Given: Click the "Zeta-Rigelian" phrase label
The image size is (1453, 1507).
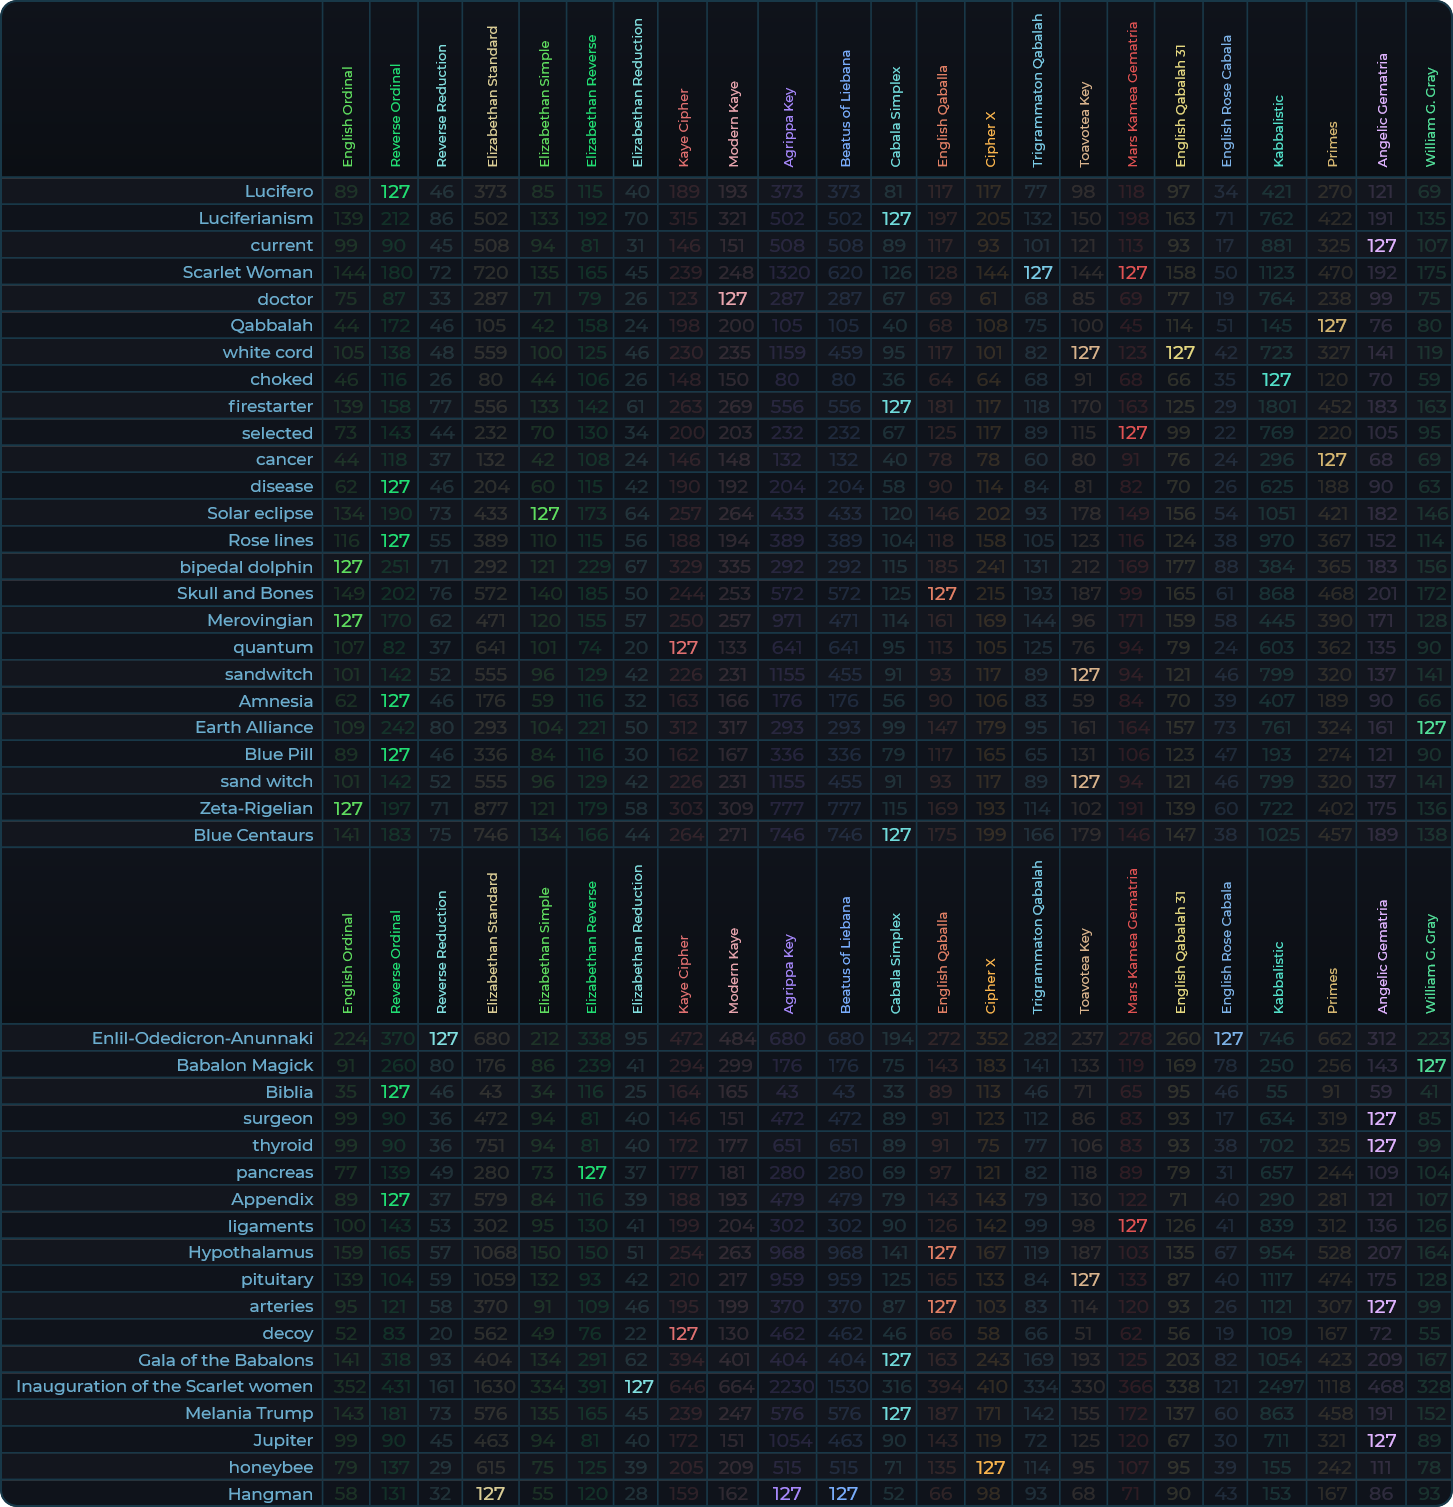Looking at the screenshot, I should pos(256,808).
